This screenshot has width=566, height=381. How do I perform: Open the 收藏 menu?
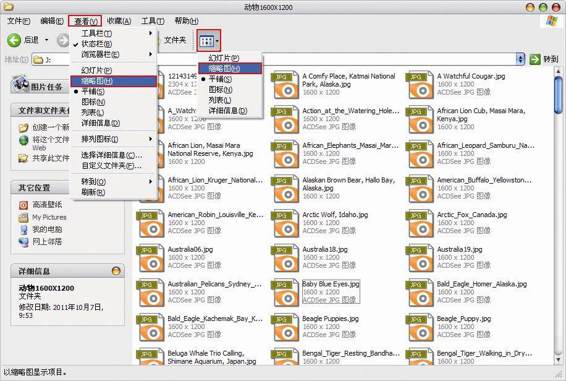click(119, 21)
